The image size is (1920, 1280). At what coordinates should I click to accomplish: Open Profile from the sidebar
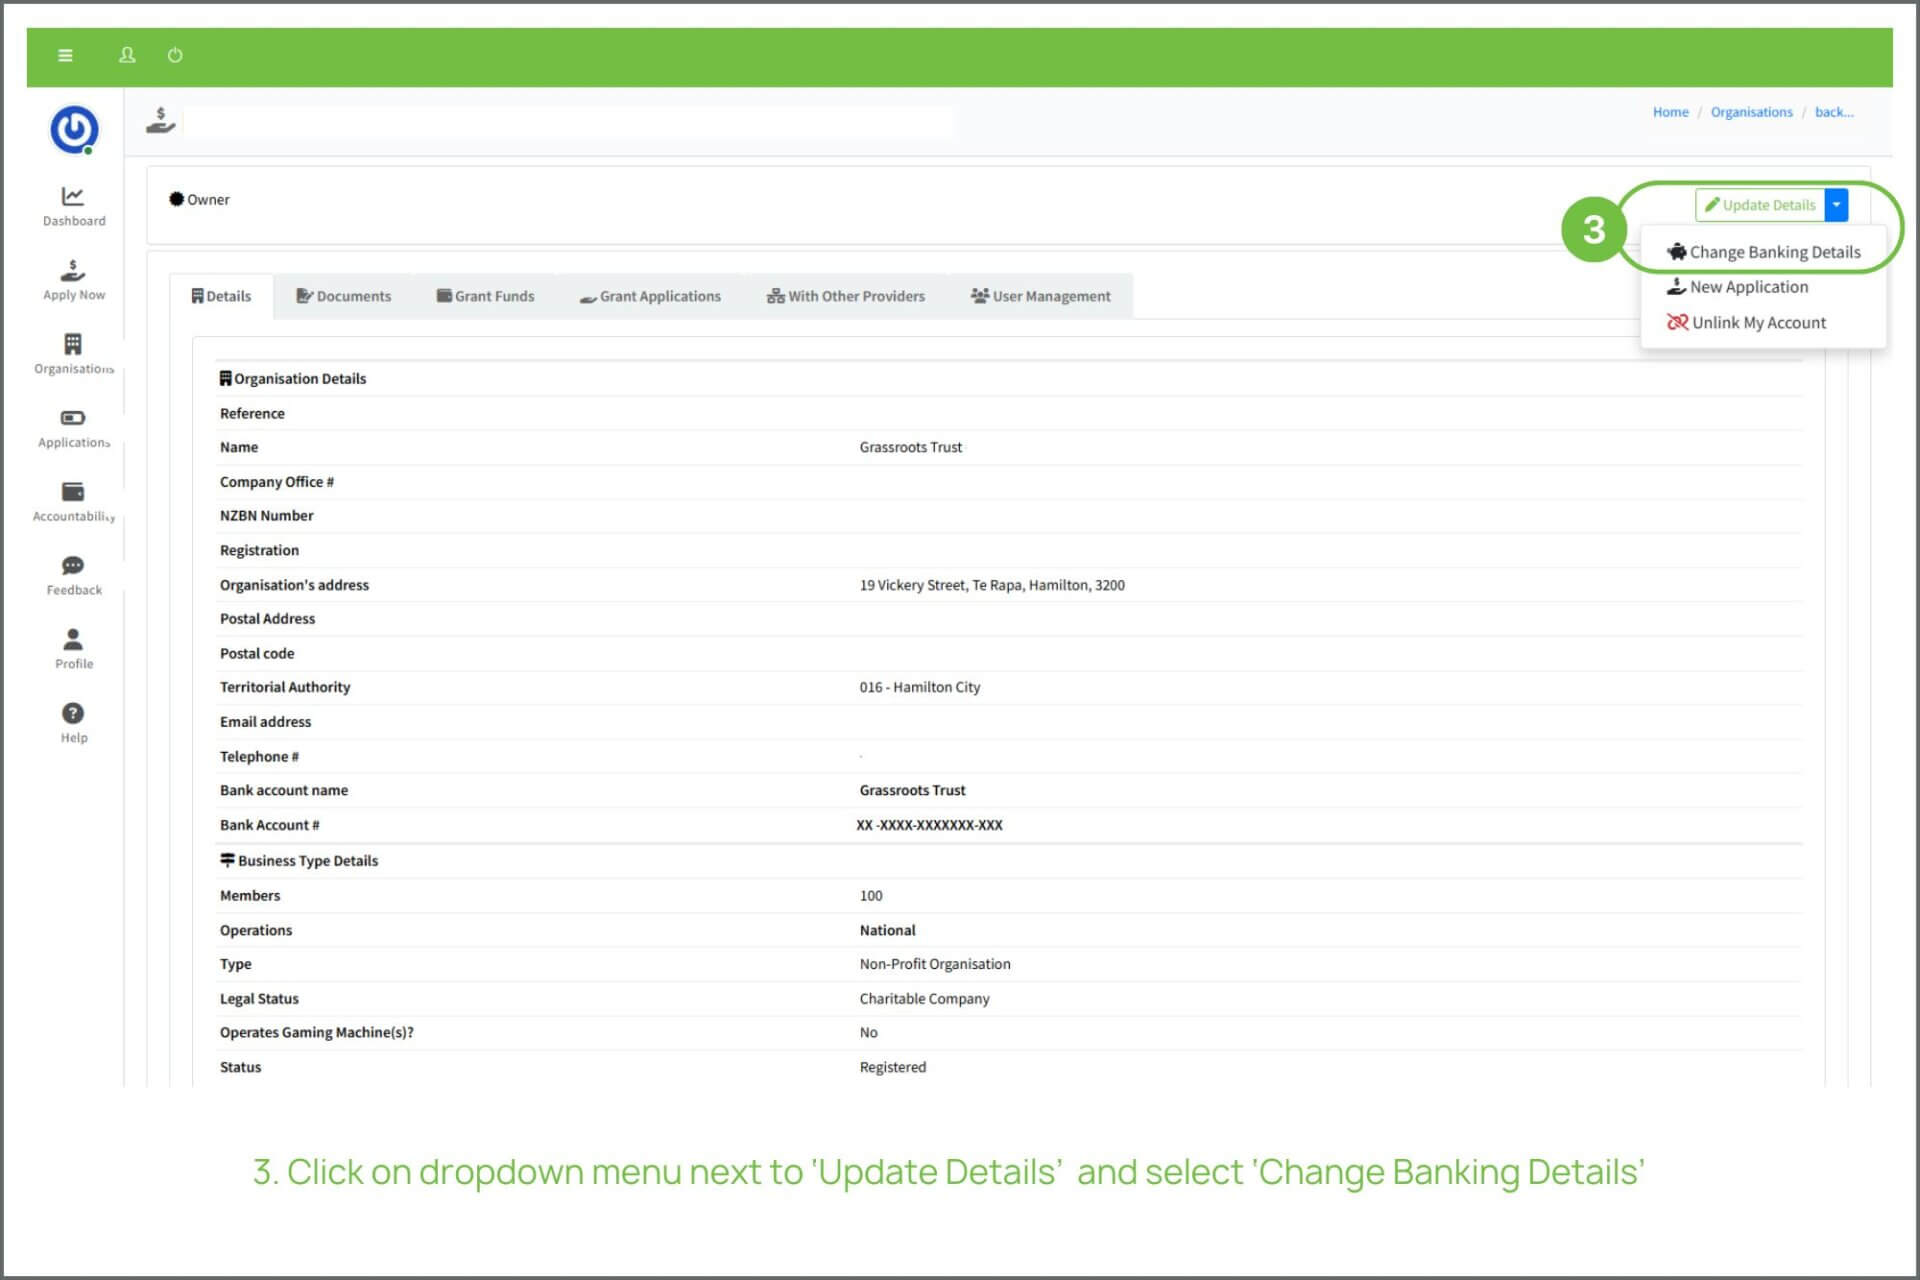click(x=73, y=648)
